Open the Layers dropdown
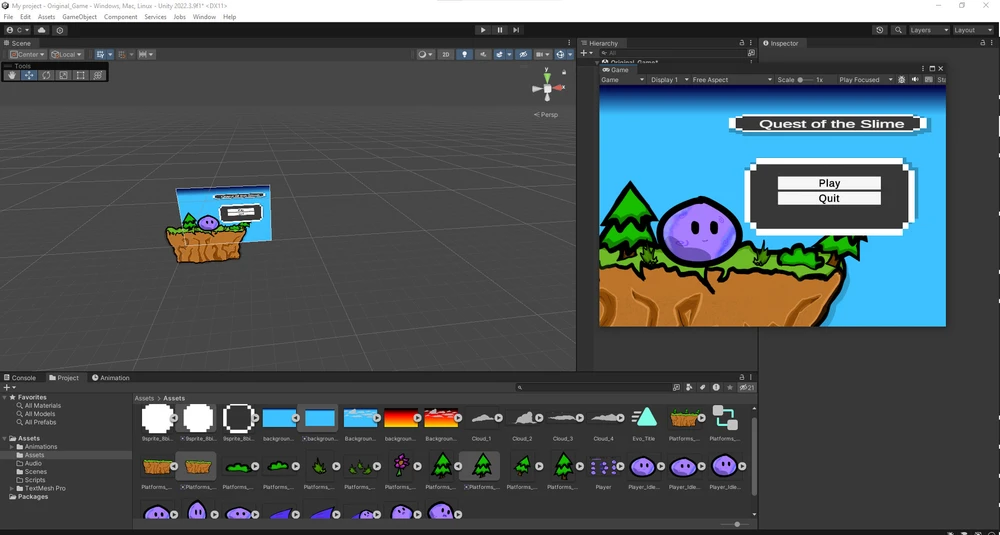 tap(926, 30)
